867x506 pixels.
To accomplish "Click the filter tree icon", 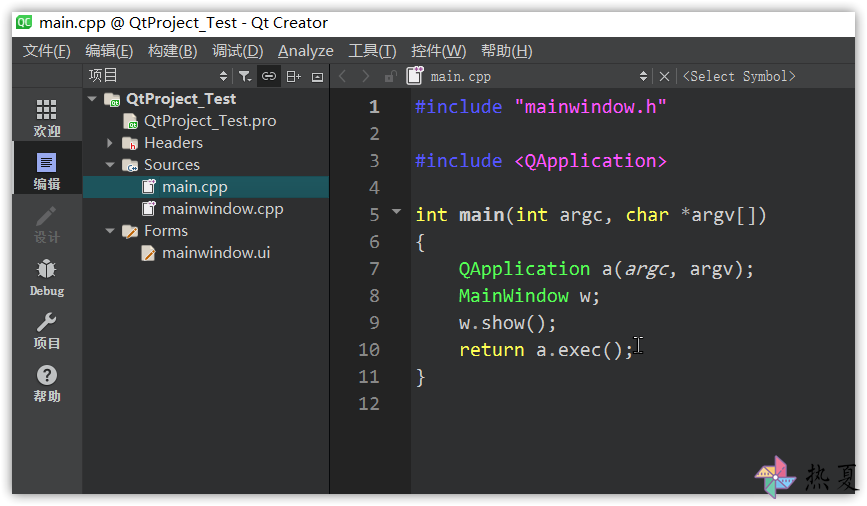I will pos(245,76).
